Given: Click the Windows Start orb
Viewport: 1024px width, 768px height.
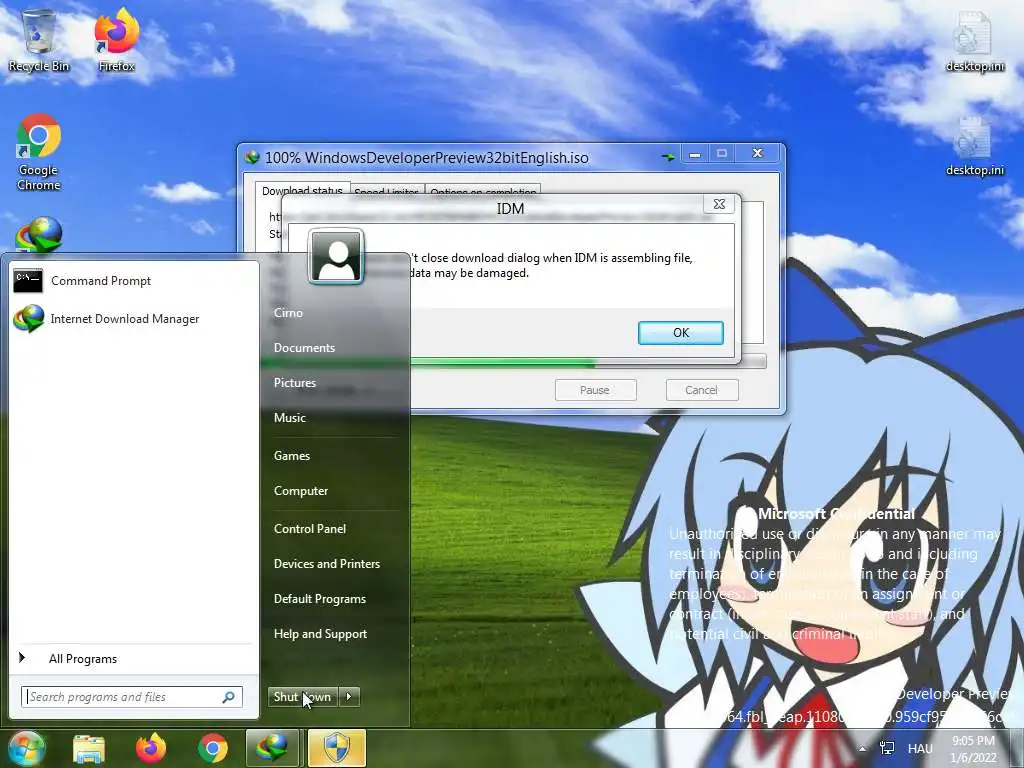Looking at the screenshot, I should pyautogui.click(x=26, y=748).
